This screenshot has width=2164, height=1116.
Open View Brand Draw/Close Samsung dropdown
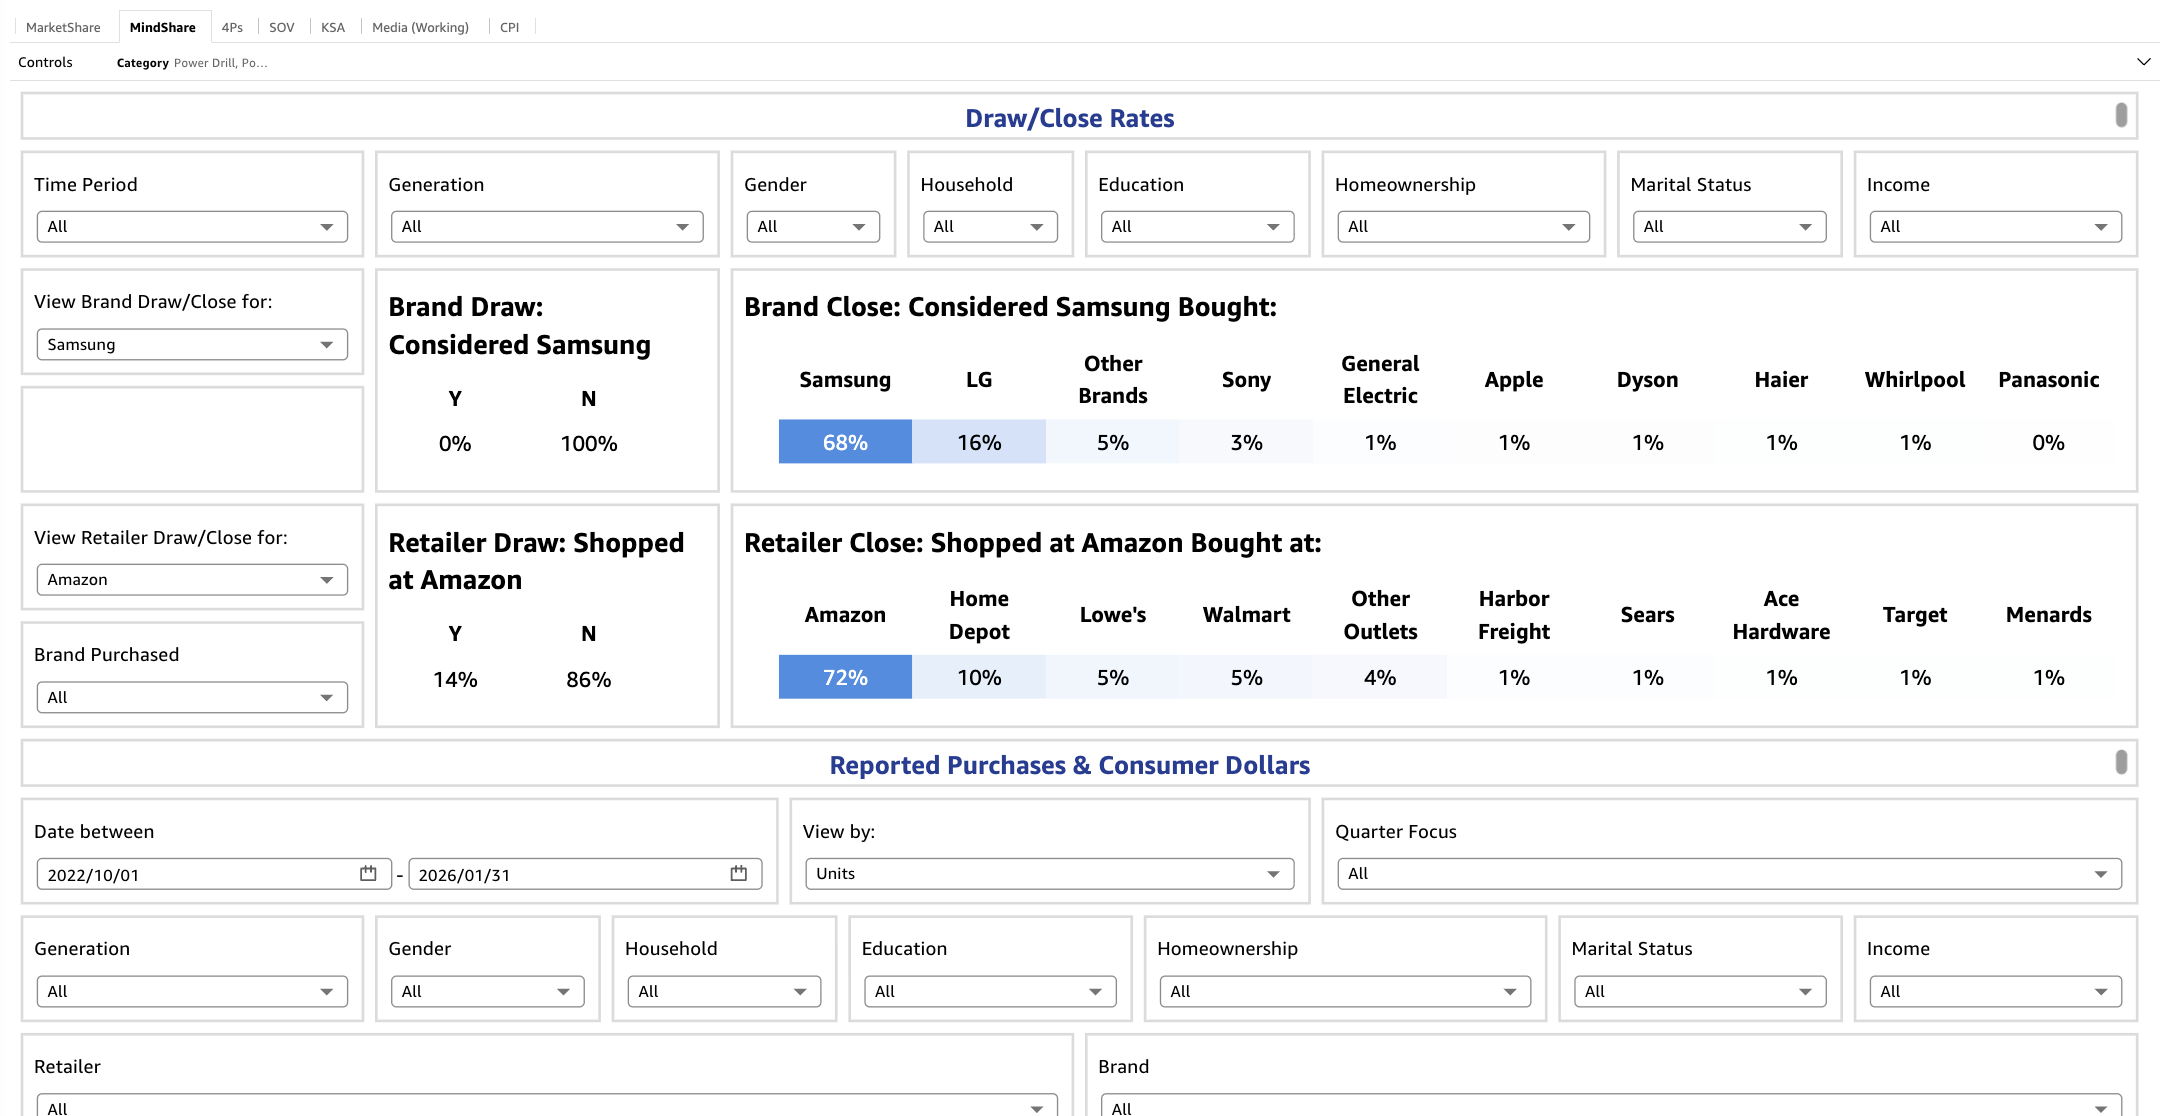[x=192, y=345]
